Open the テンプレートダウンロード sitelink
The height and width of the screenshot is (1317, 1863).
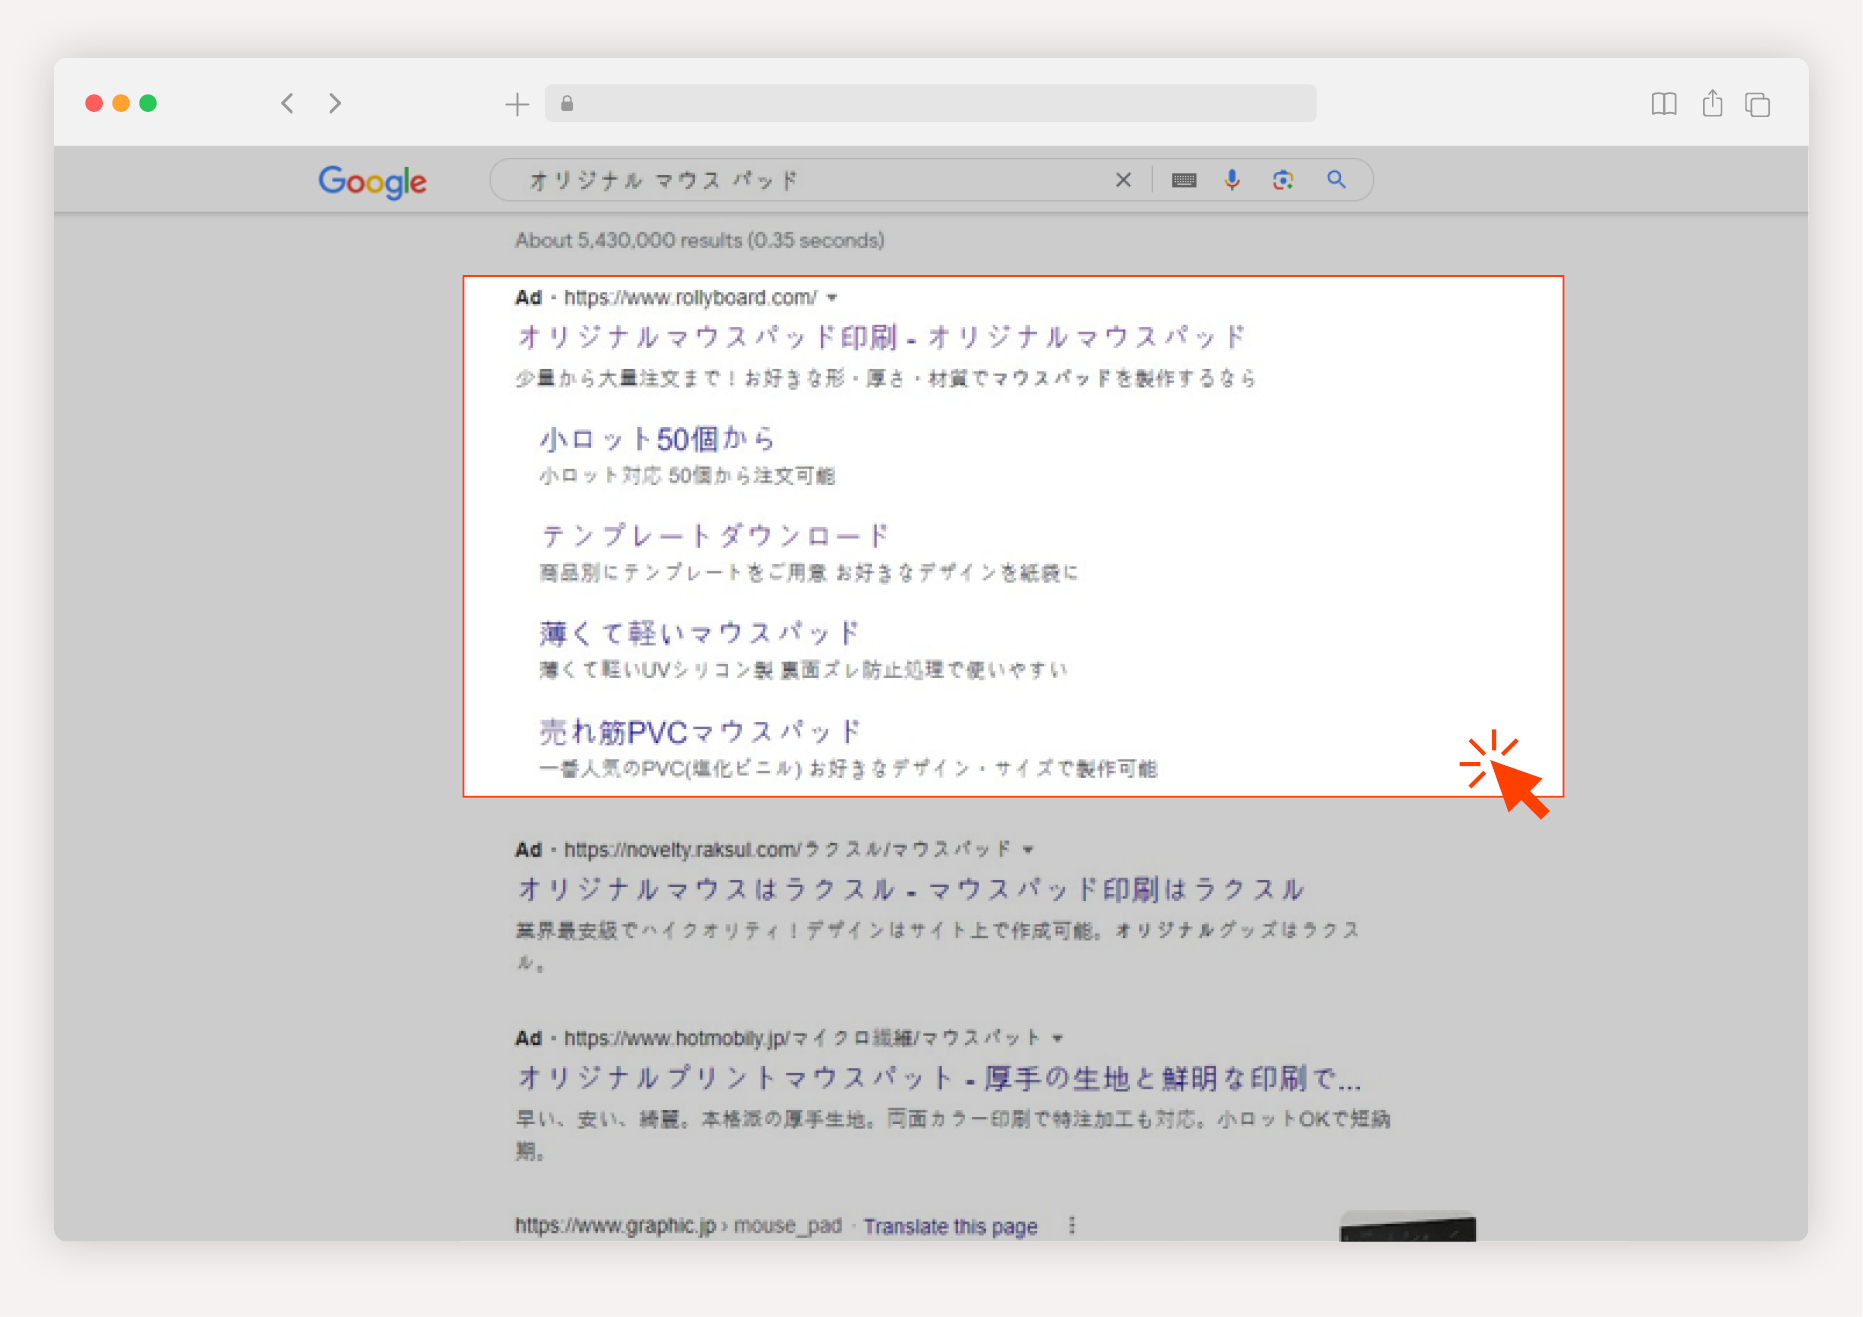[x=714, y=536]
